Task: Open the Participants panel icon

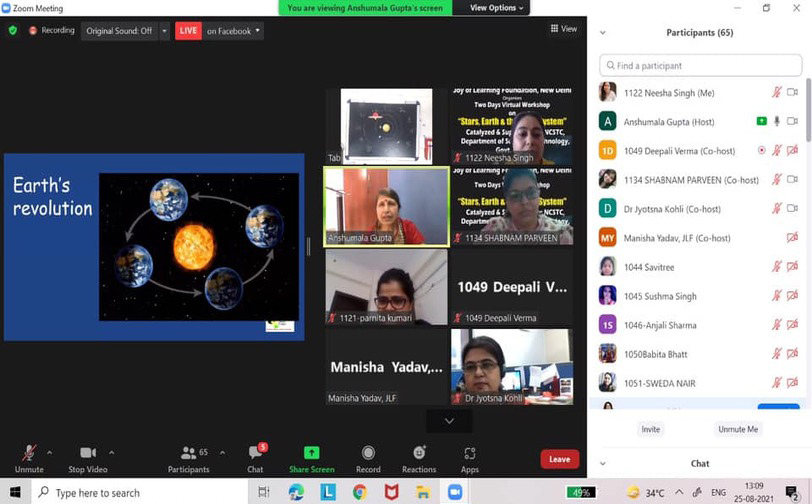Action: click(x=187, y=453)
